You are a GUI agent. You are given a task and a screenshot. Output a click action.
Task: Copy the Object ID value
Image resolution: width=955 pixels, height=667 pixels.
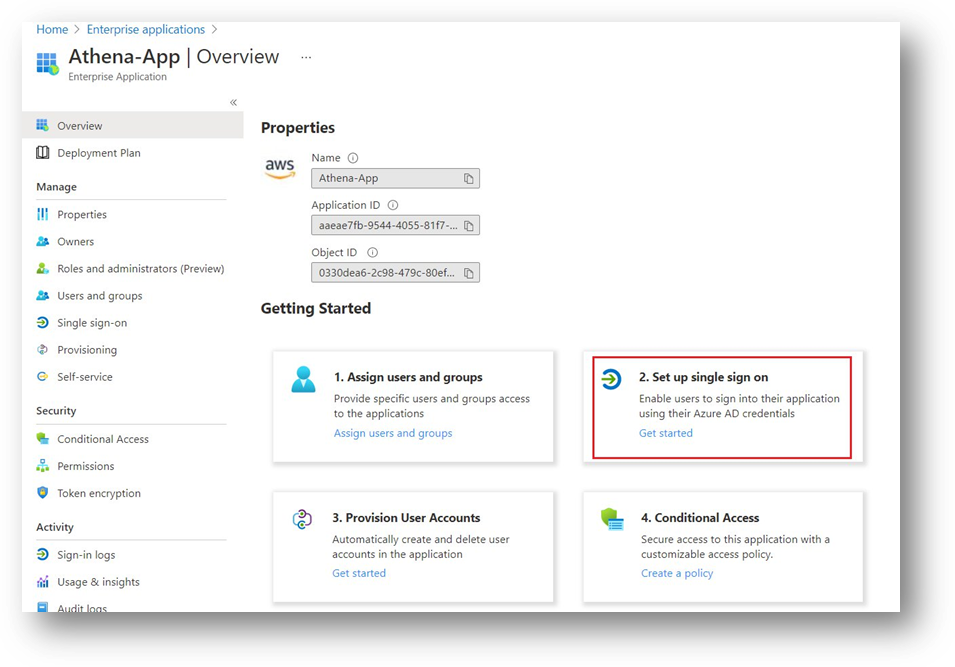(x=468, y=273)
